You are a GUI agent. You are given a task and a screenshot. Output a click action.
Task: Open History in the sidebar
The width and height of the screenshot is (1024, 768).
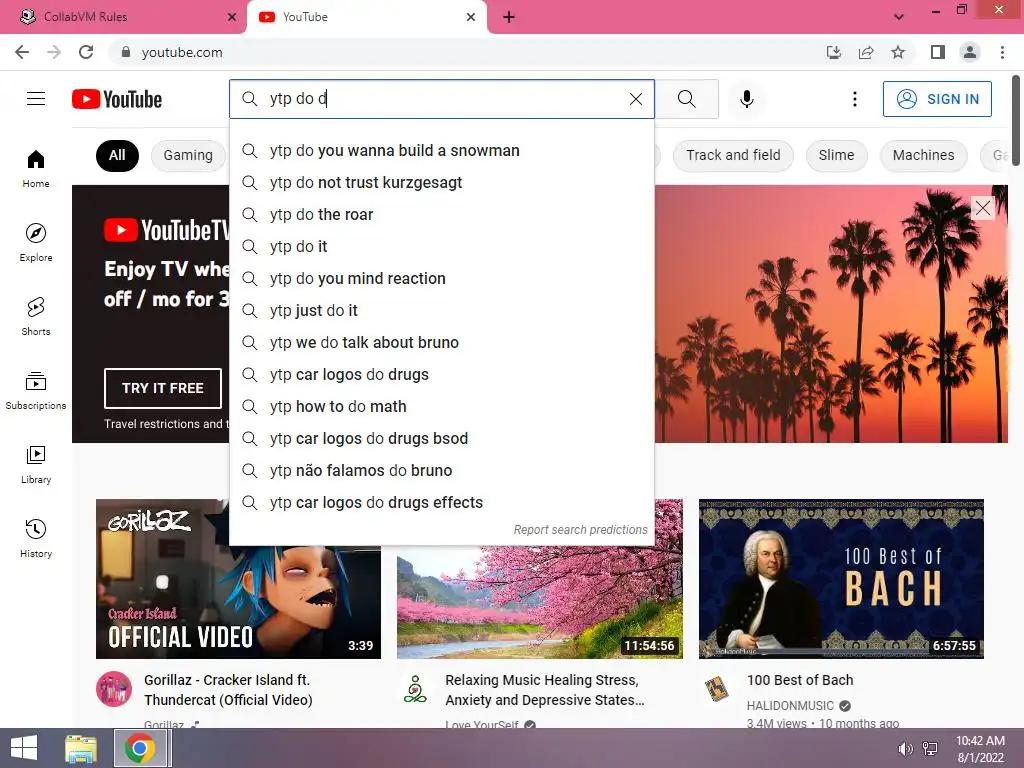coord(36,538)
